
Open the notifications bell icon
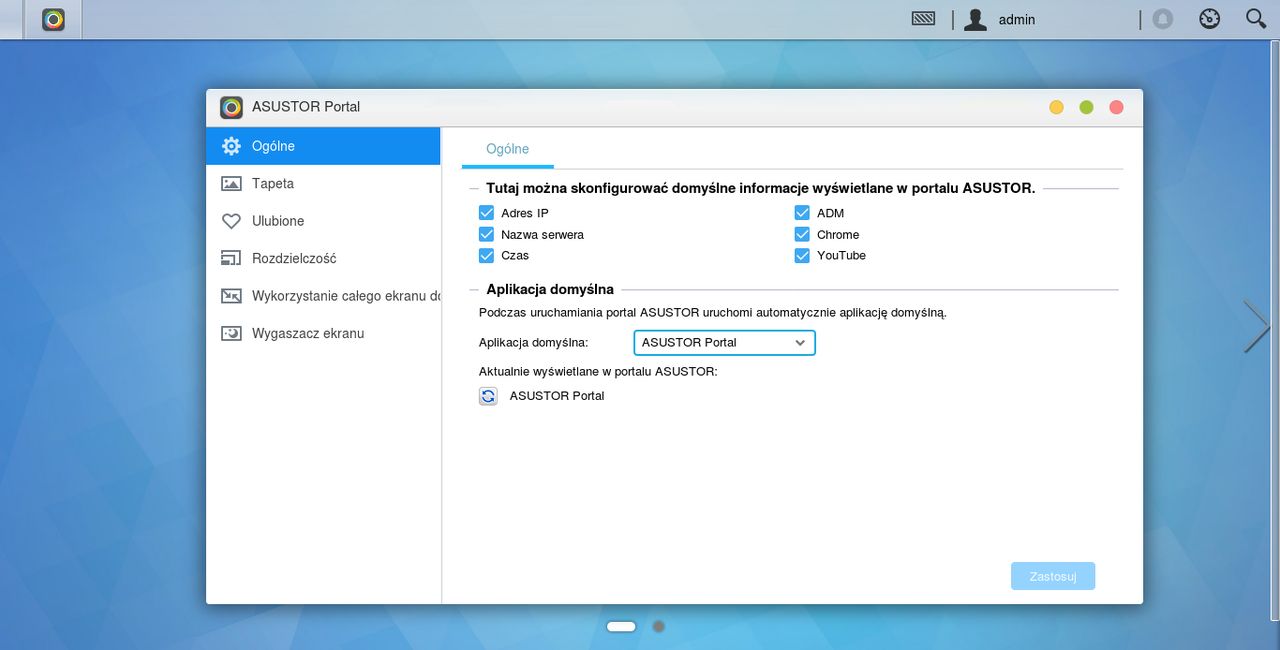click(x=1162, y=19)
